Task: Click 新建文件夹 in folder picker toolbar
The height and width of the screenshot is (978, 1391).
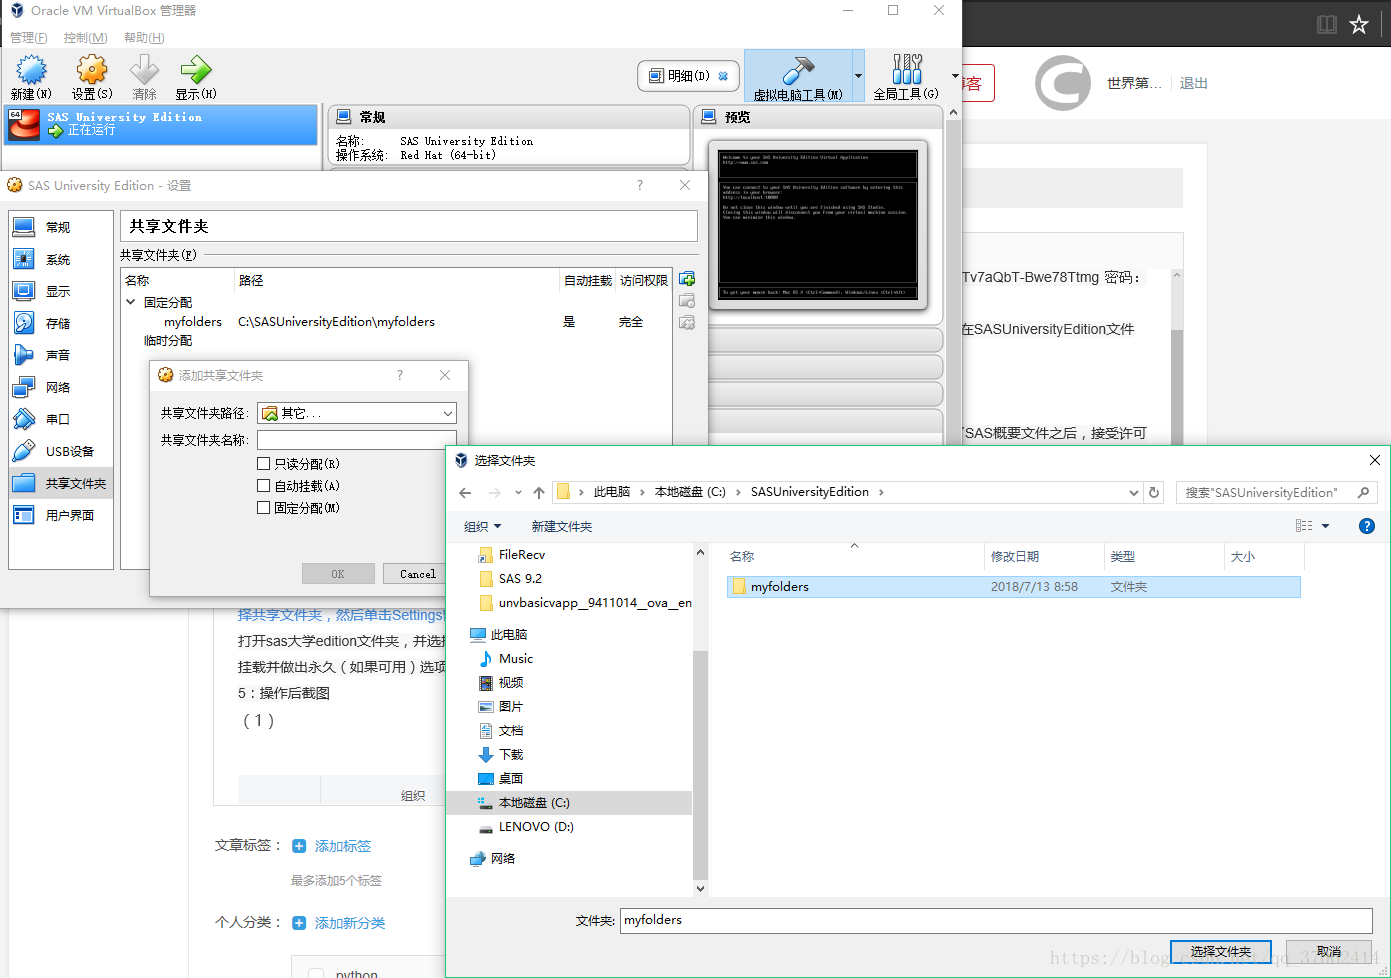Action: [x=562, y=526]
